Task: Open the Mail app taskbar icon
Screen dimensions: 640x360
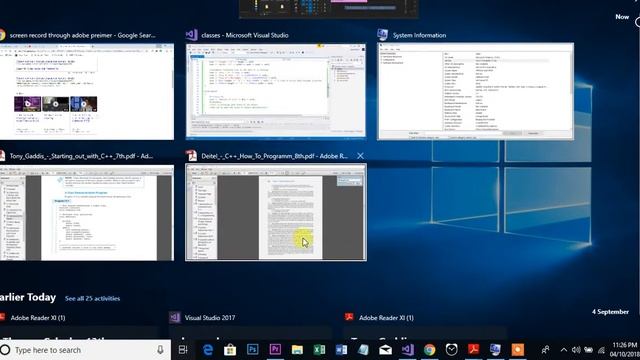Action: click(x=385, y=350)
